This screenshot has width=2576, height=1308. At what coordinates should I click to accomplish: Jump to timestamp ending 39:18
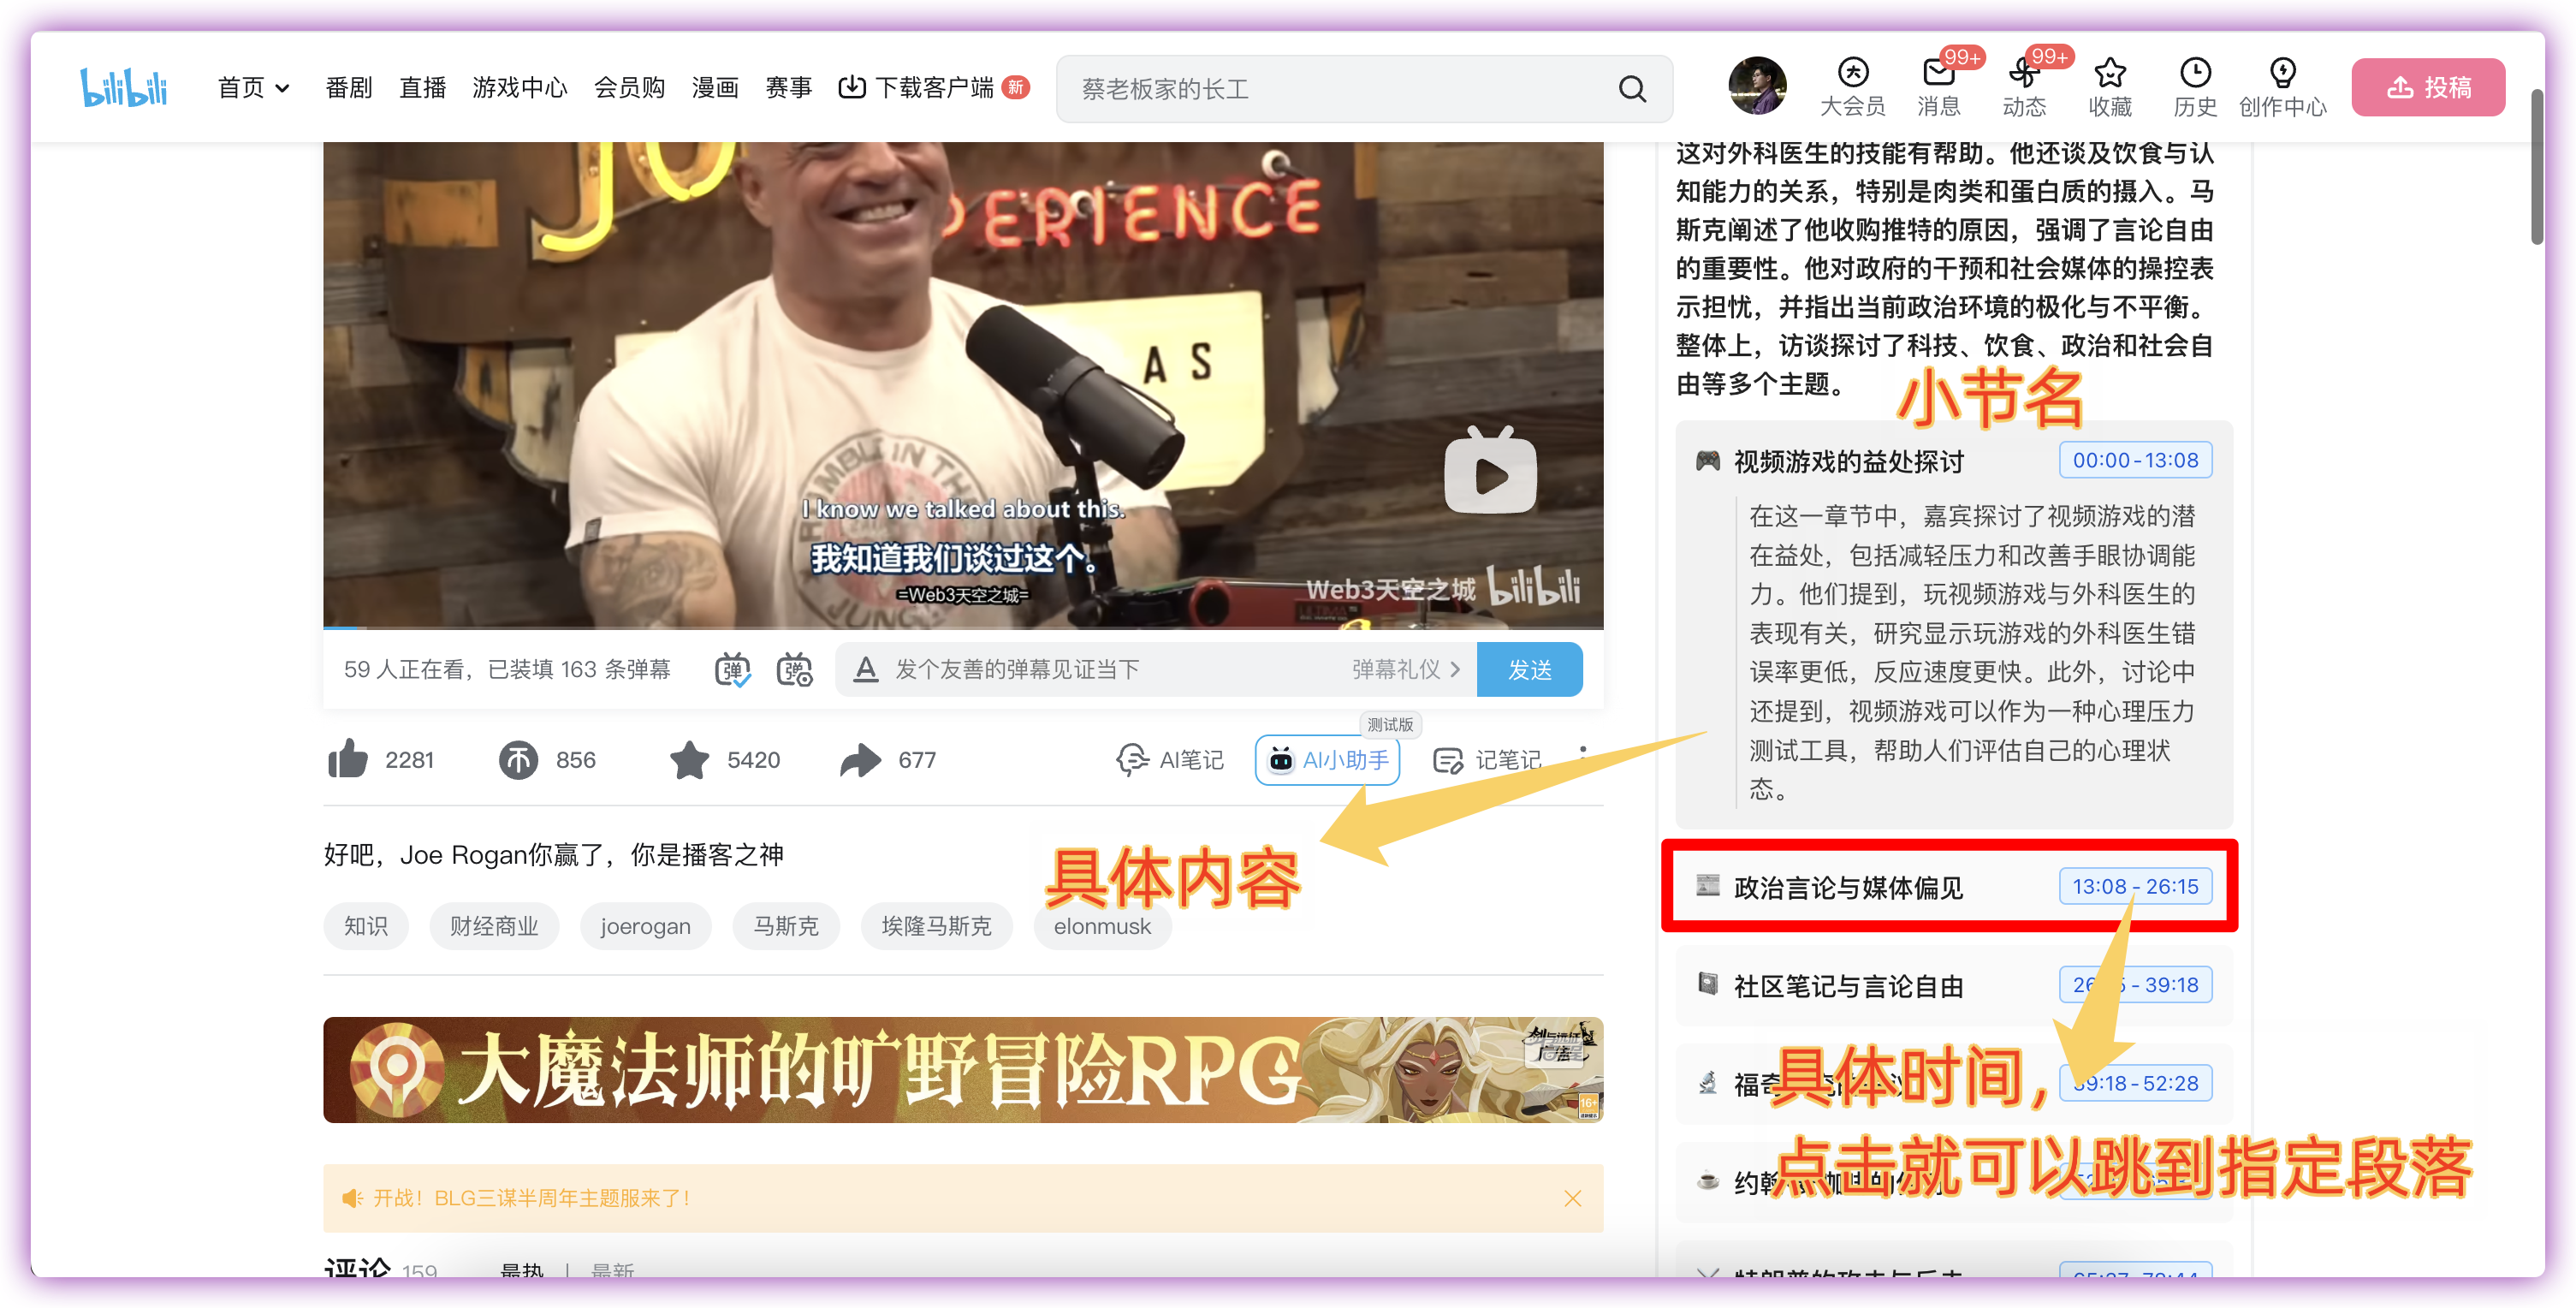[x=2135, y=984]
